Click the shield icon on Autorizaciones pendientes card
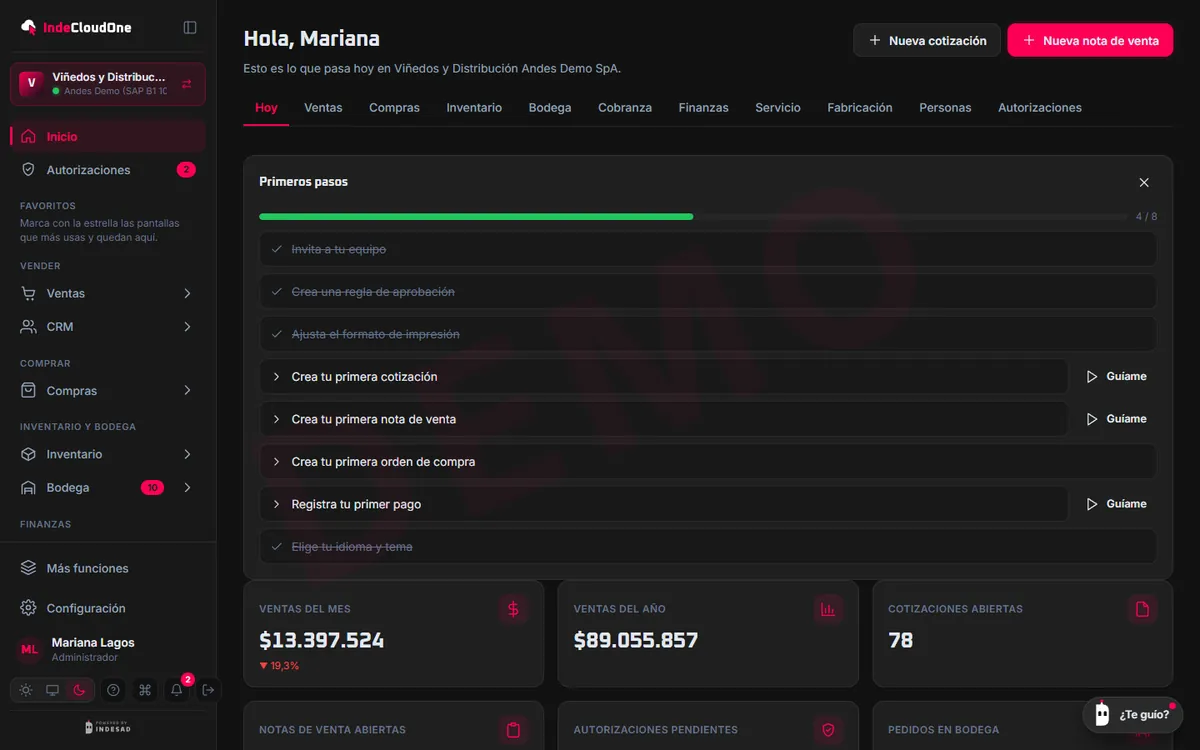1200x750 pixels. coord(828,730)
